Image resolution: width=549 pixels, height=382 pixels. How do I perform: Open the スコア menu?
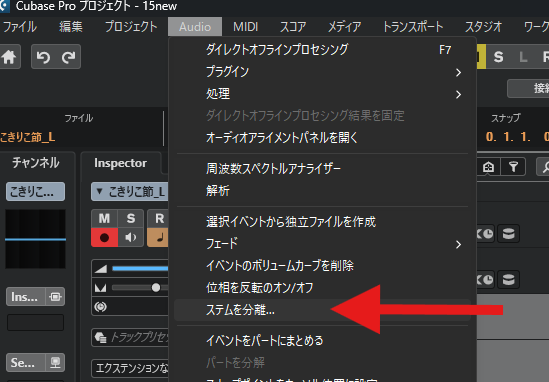(293, 27)
